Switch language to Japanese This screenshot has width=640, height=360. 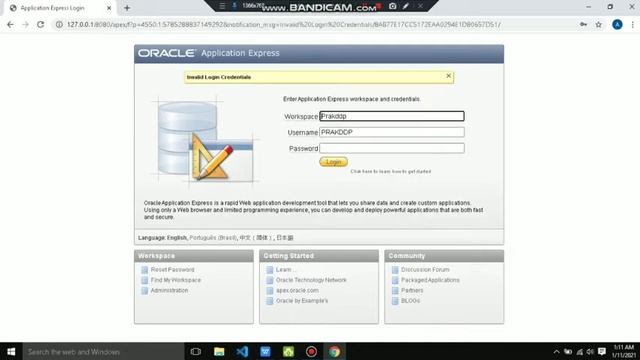coord(285,238)
